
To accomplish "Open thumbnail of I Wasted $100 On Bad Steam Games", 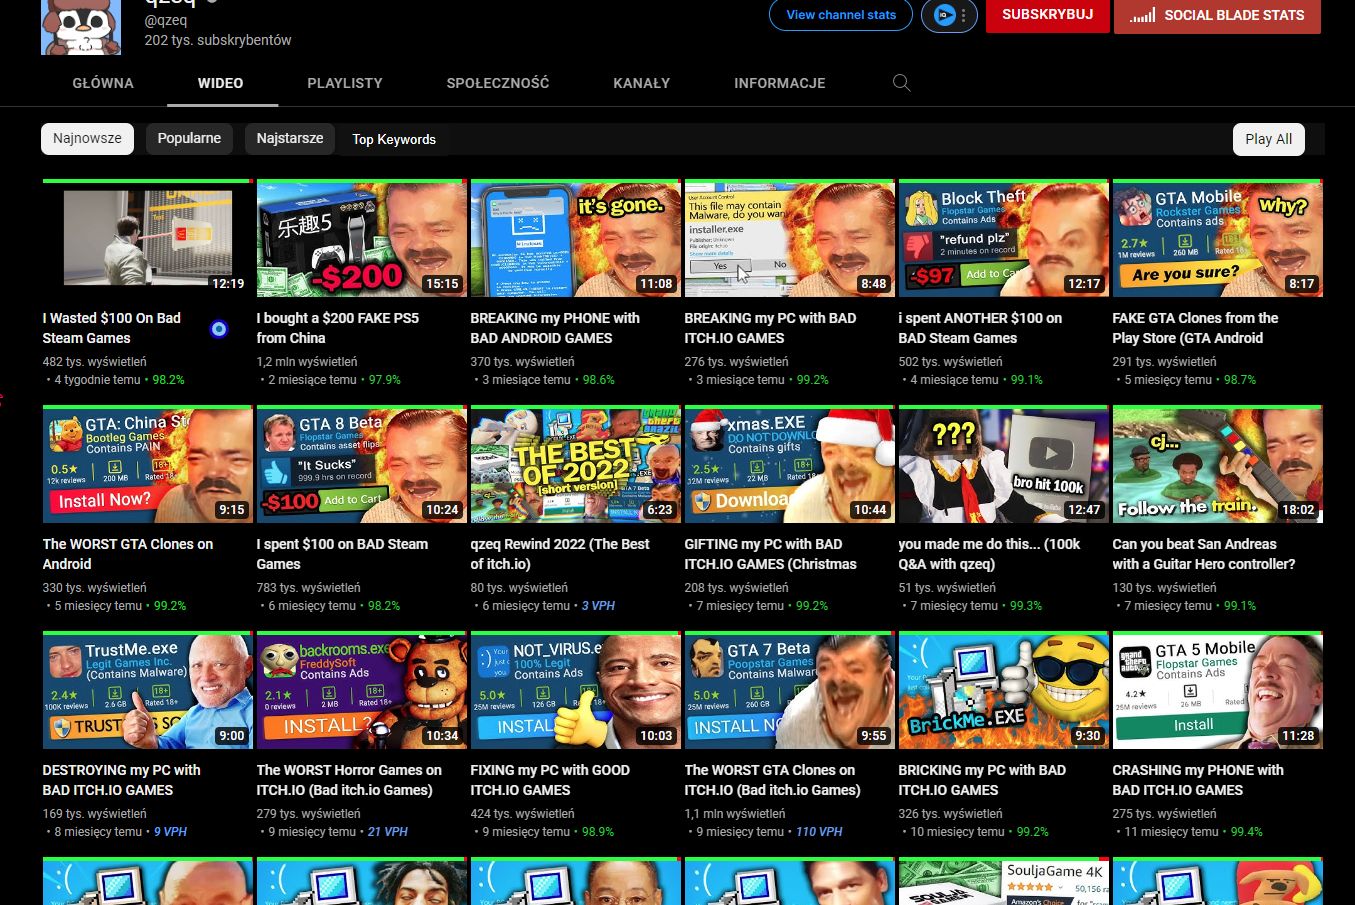I will (147, 238).
